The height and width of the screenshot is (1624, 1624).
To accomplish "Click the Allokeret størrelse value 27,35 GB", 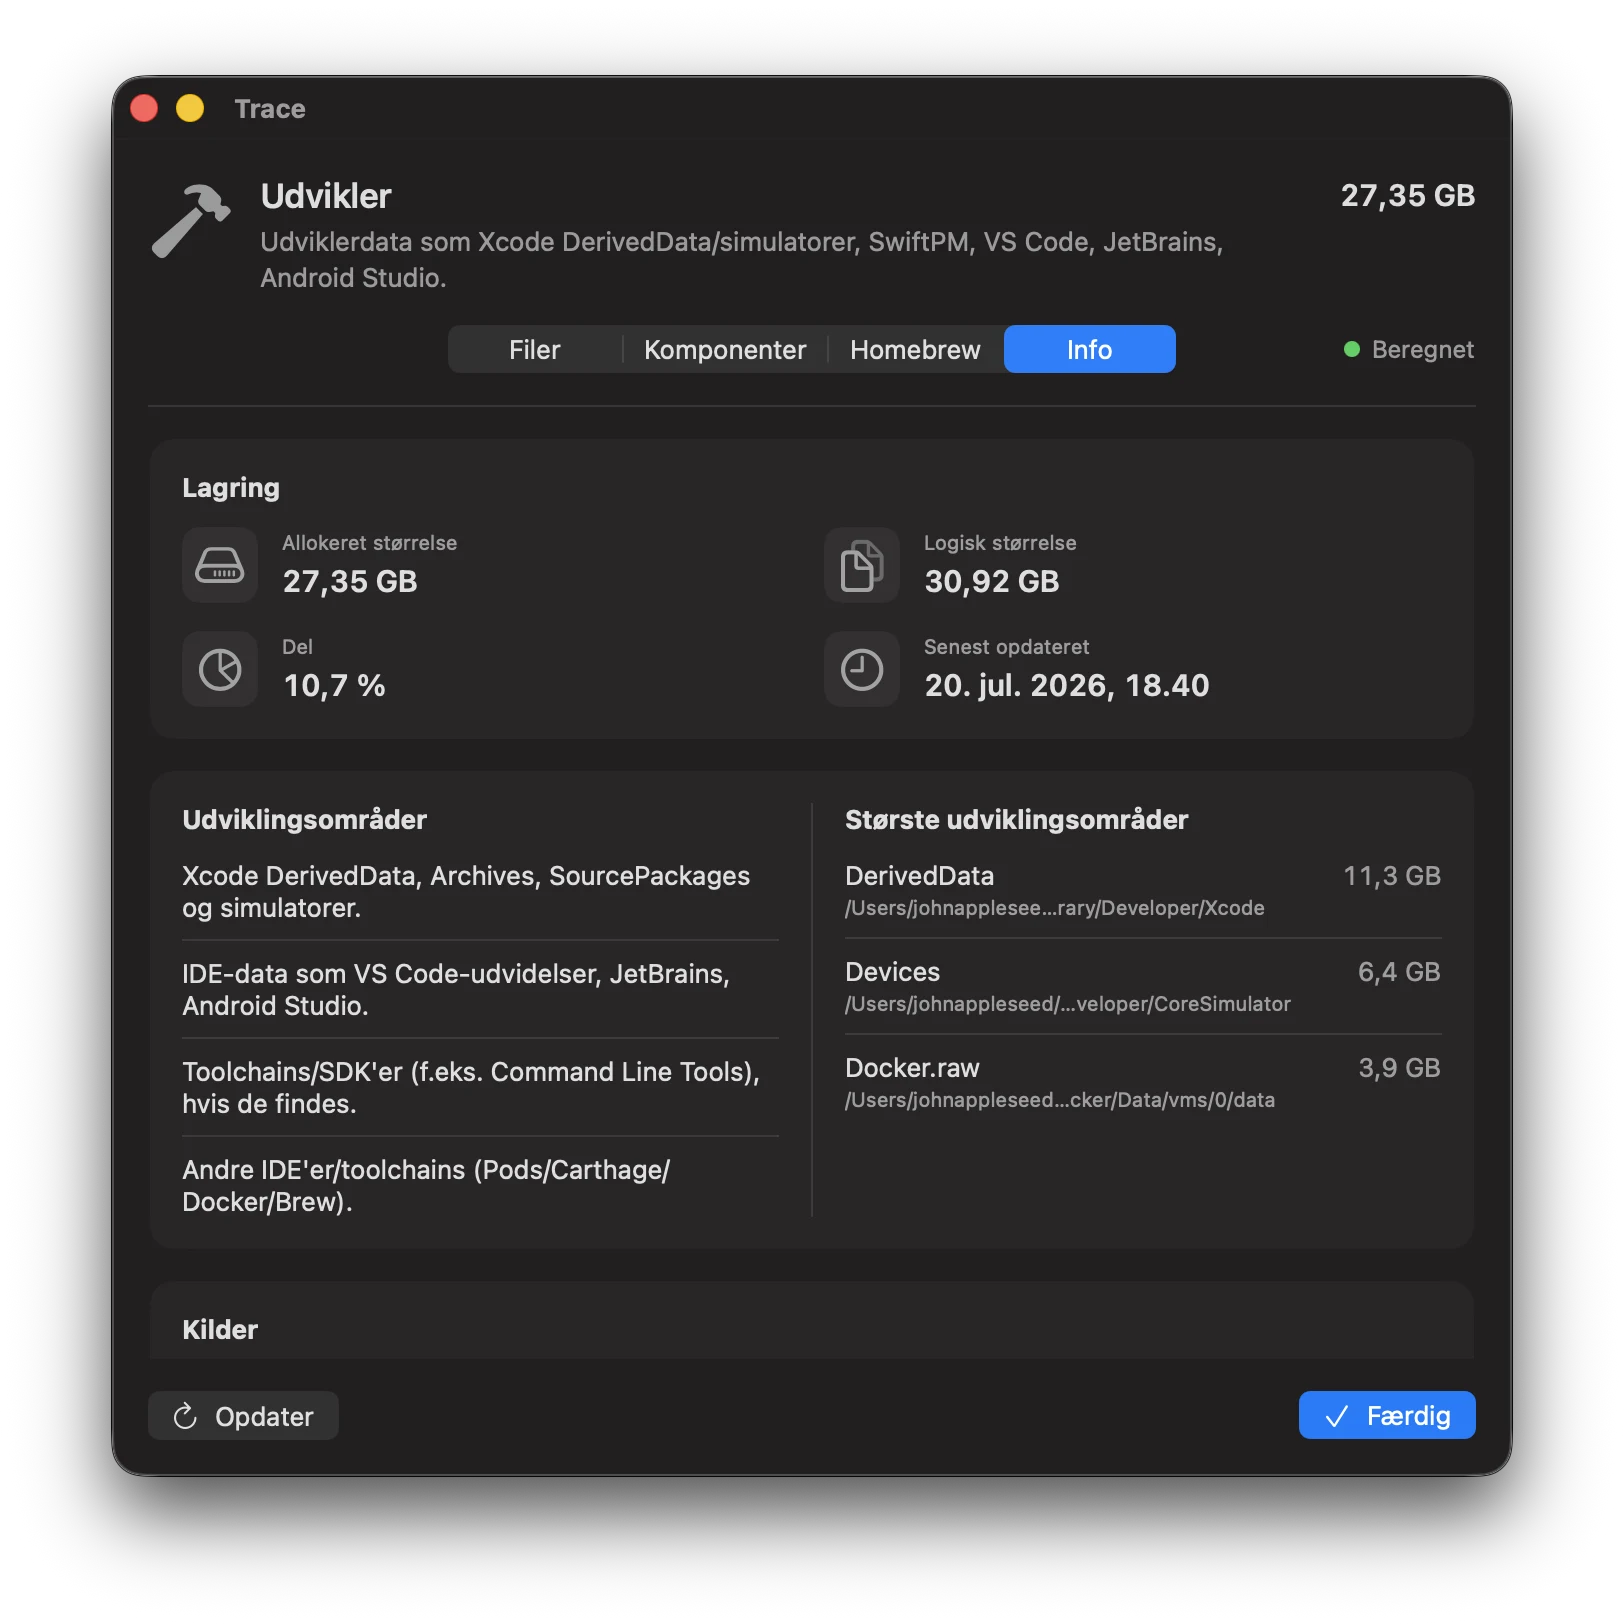I will pos(350,581).
